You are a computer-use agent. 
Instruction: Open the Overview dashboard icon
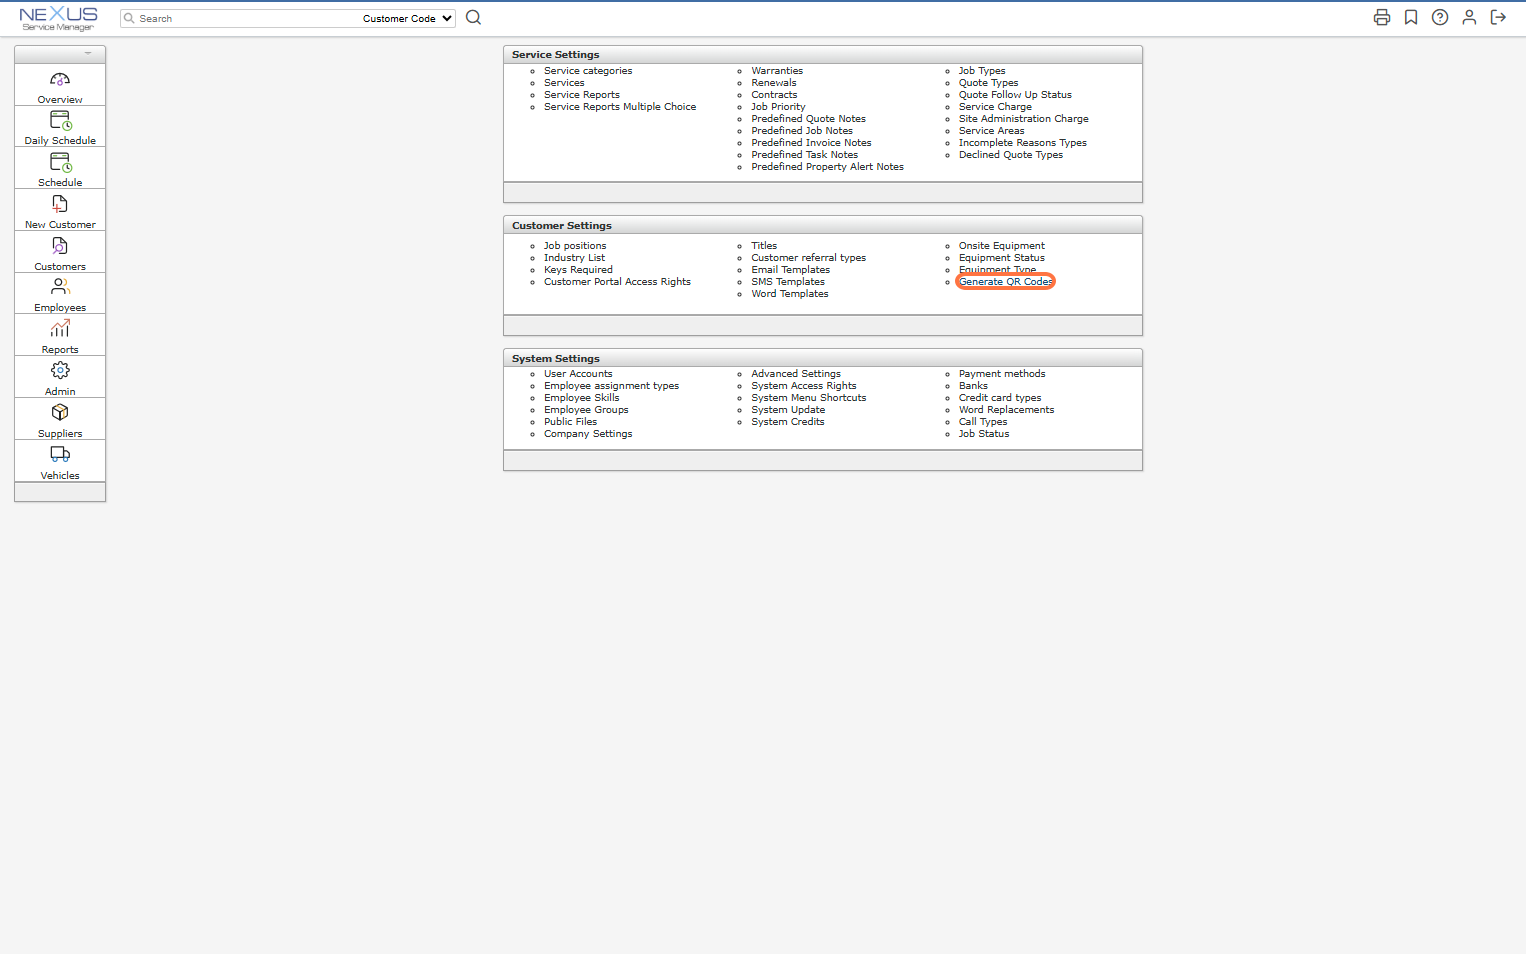60,79
